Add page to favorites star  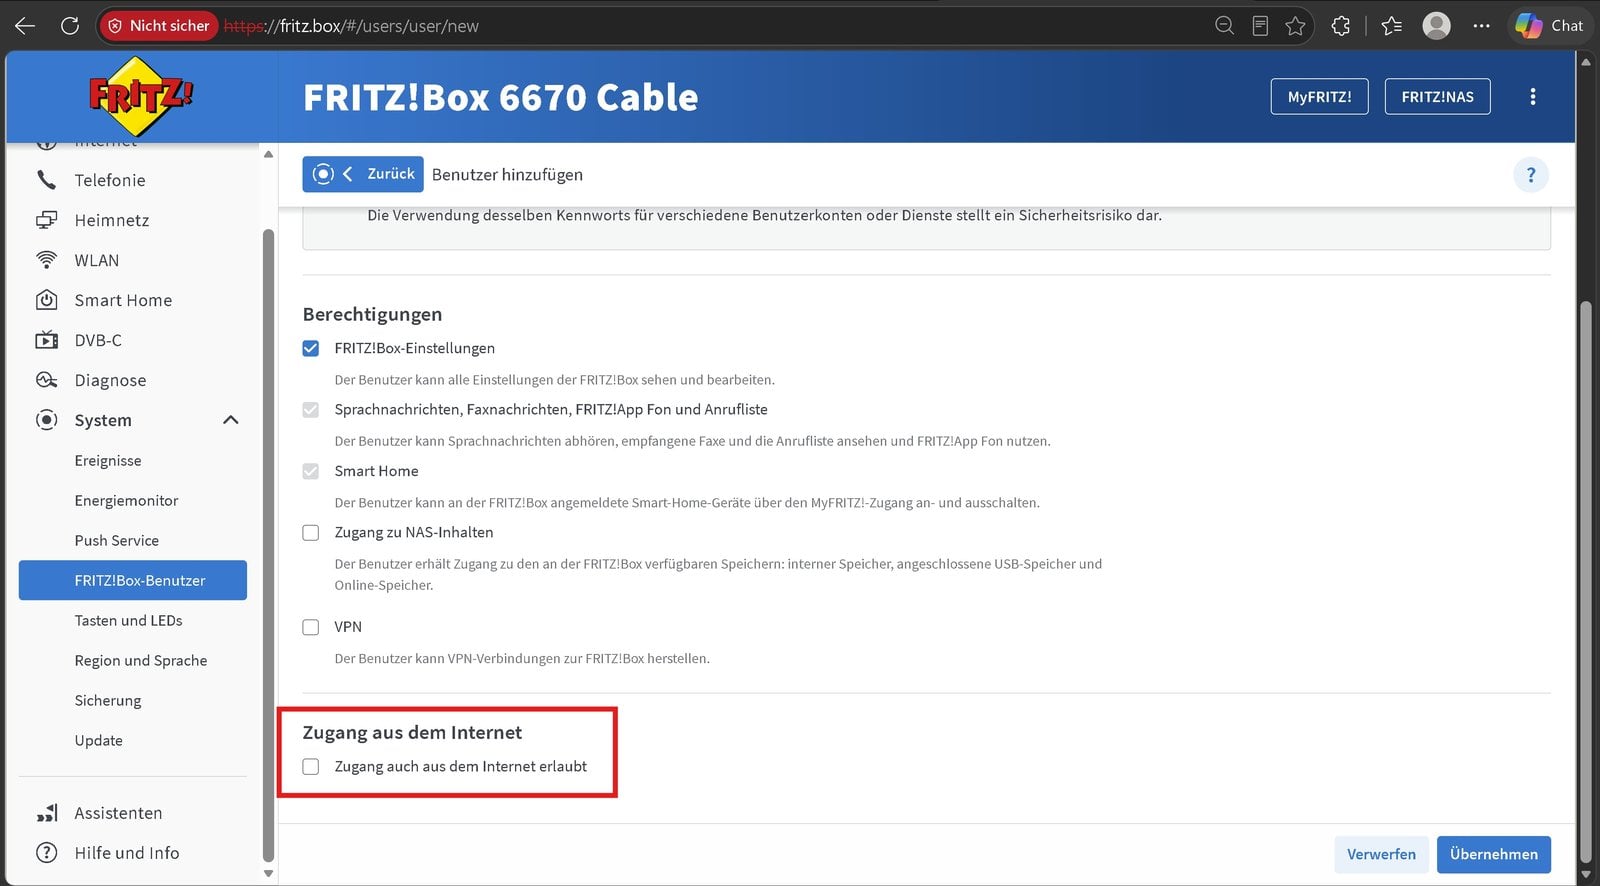tap(1296, 26)
